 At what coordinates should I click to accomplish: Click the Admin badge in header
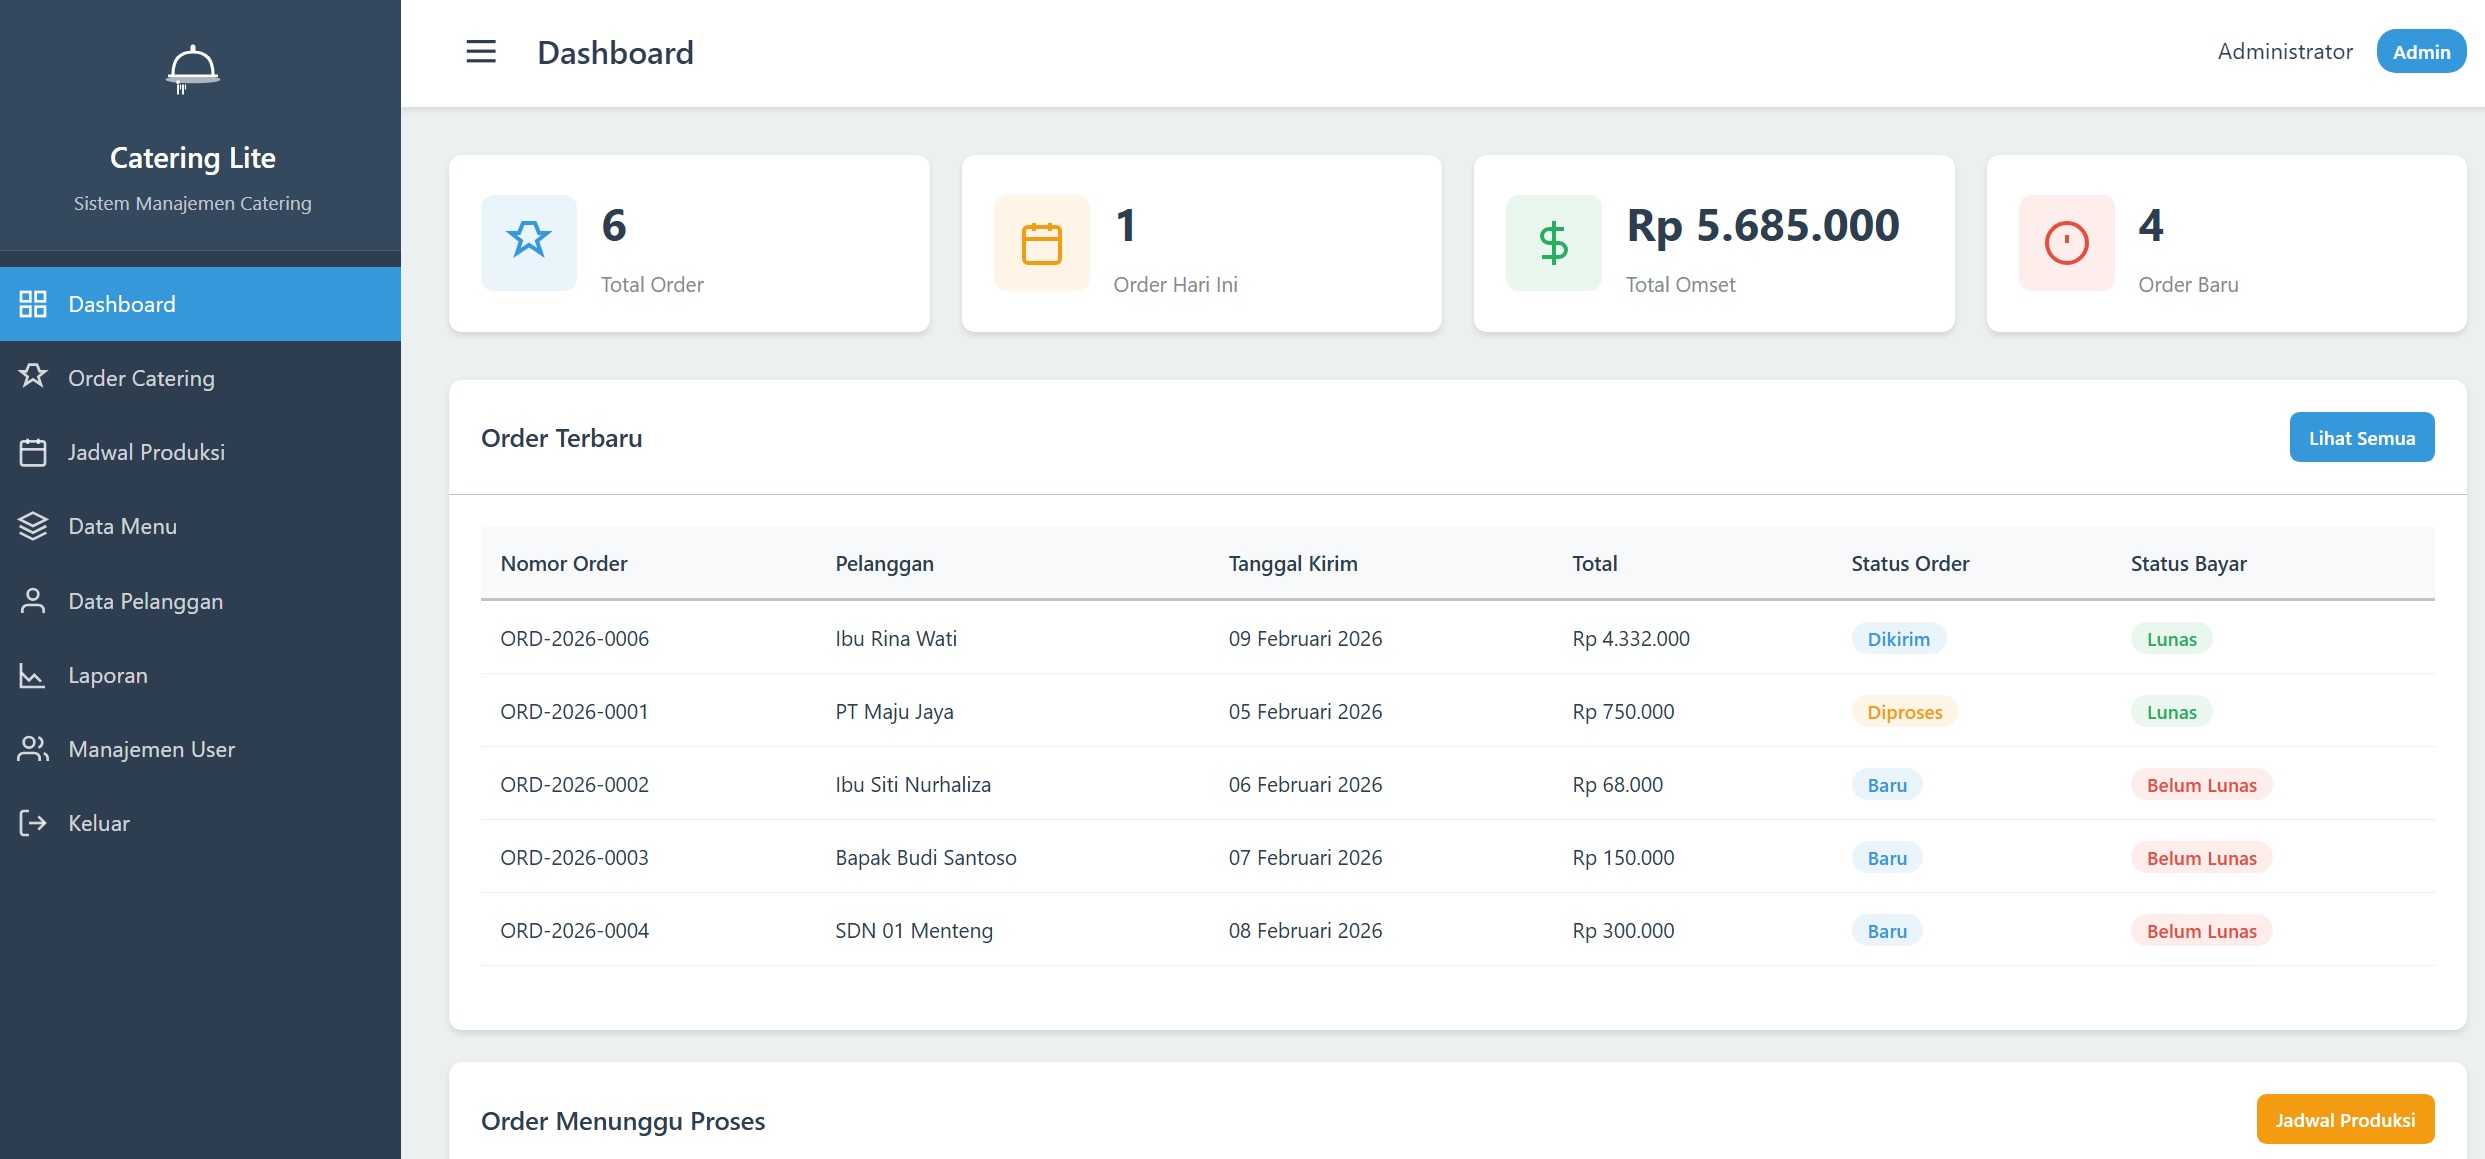[2420, 52]
